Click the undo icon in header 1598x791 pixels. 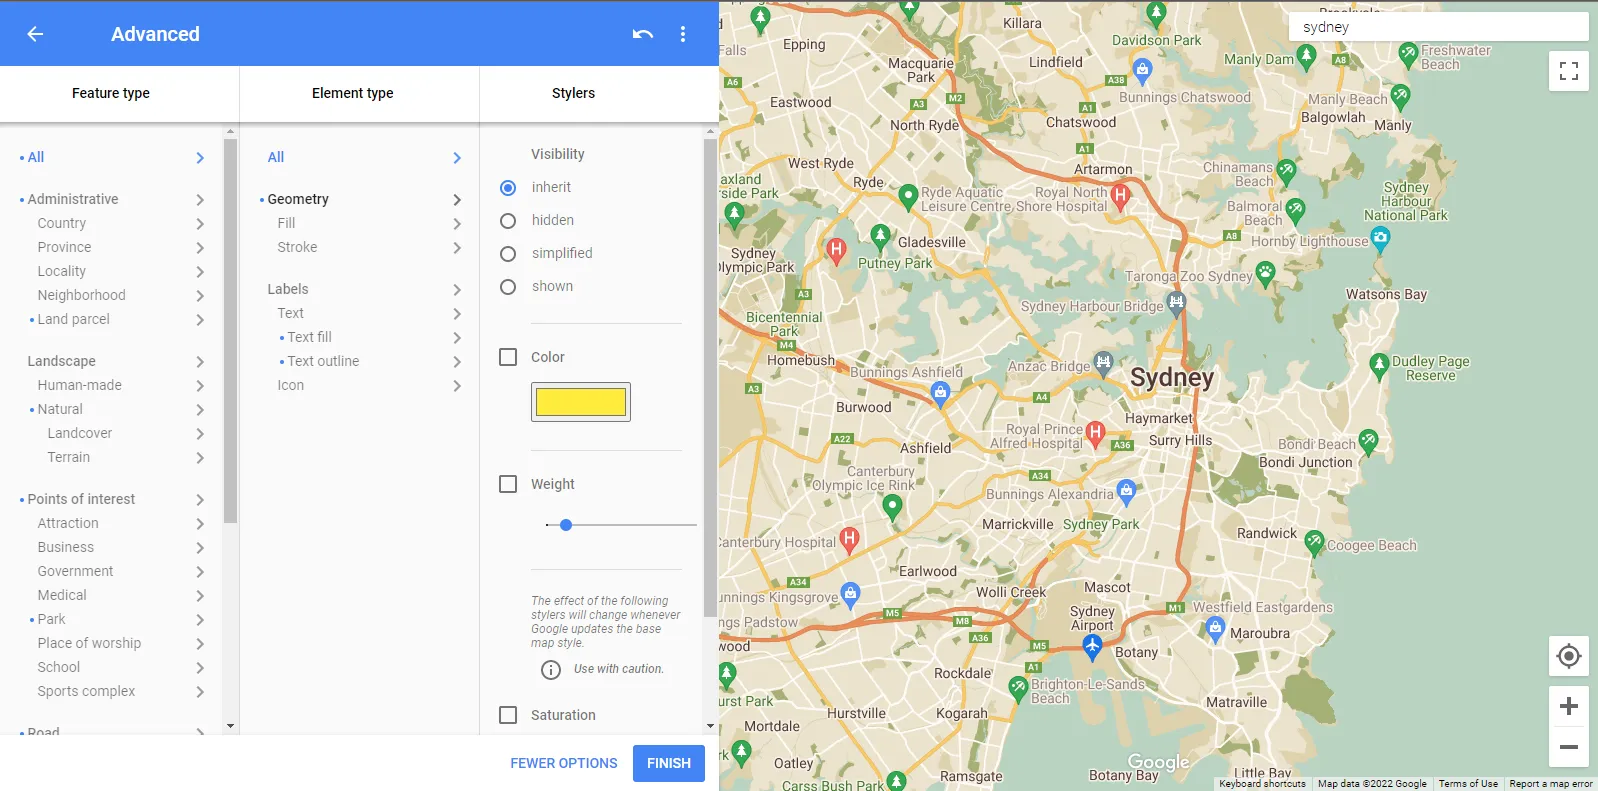click(642, 34)
